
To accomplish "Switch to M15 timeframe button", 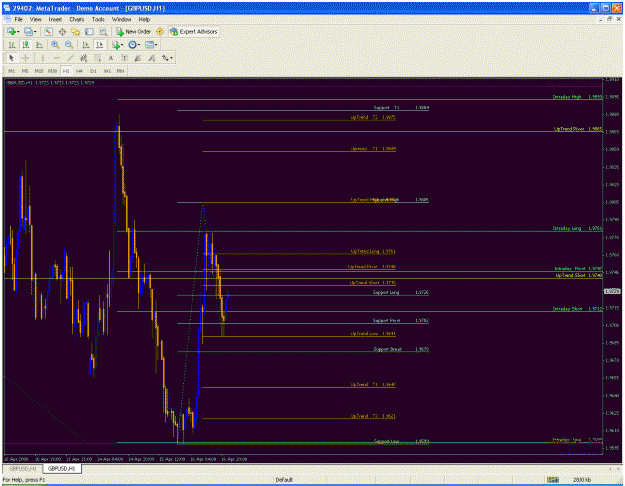I will (x=39, y=71).
